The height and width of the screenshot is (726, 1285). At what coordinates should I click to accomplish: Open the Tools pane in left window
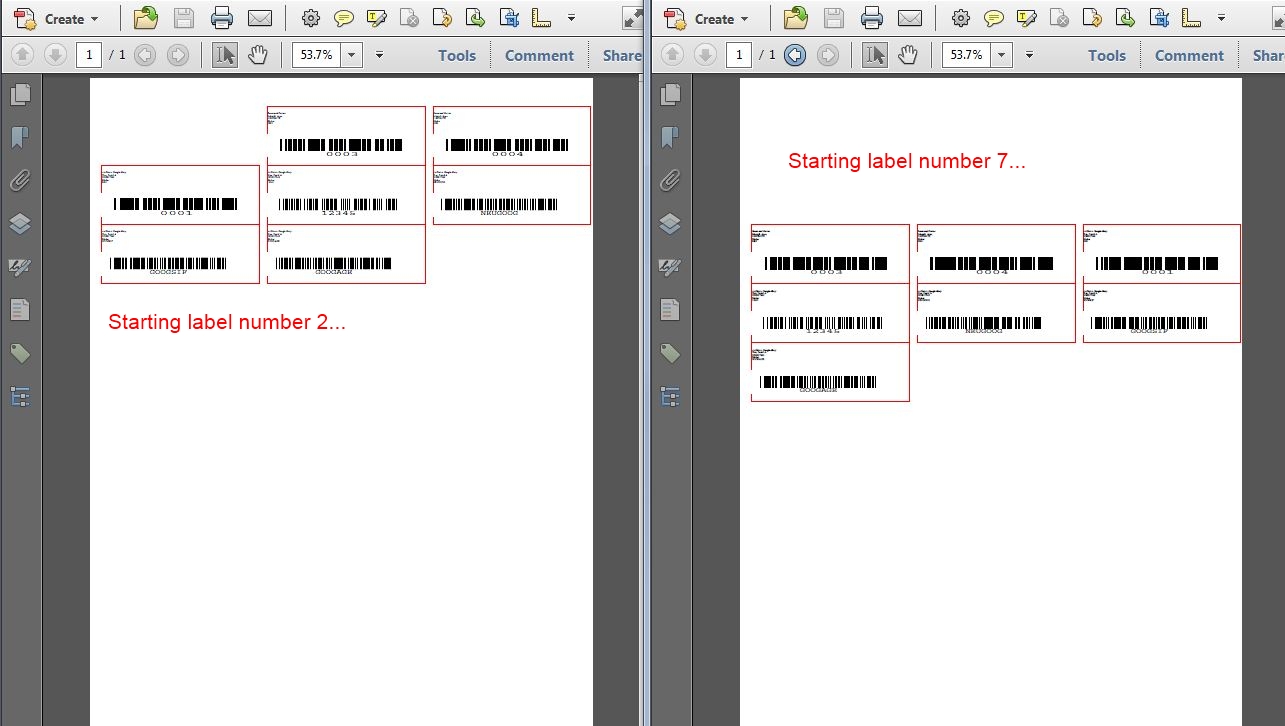click(457, 55)
